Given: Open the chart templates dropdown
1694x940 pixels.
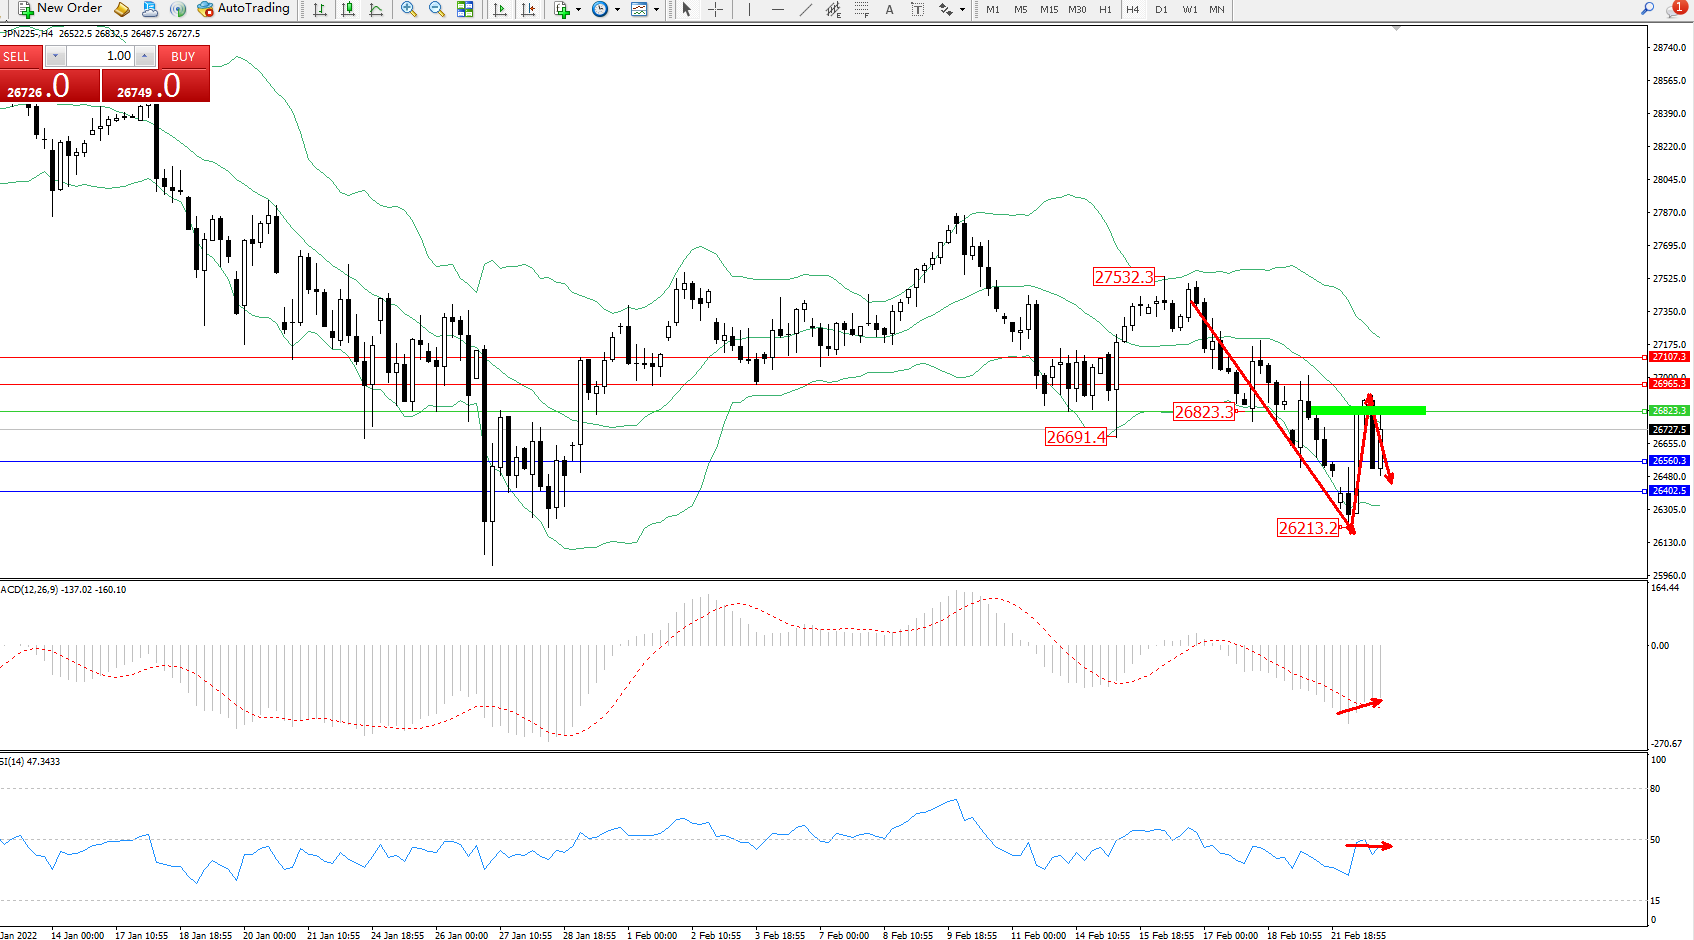Looking at the screenshot, I should pos(656,9).
